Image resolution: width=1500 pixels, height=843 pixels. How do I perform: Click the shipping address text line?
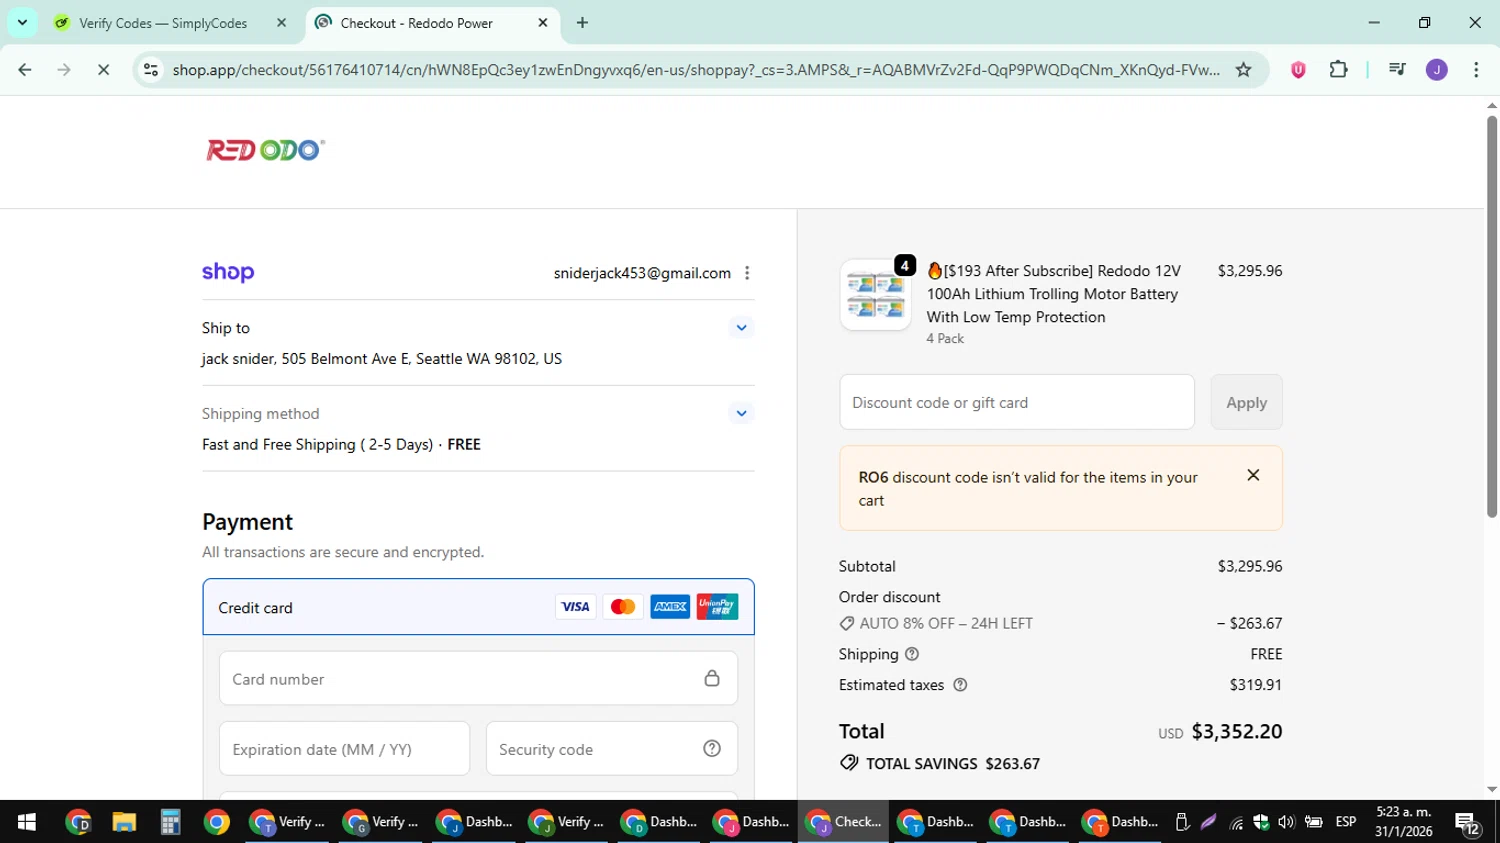point(382,359)
